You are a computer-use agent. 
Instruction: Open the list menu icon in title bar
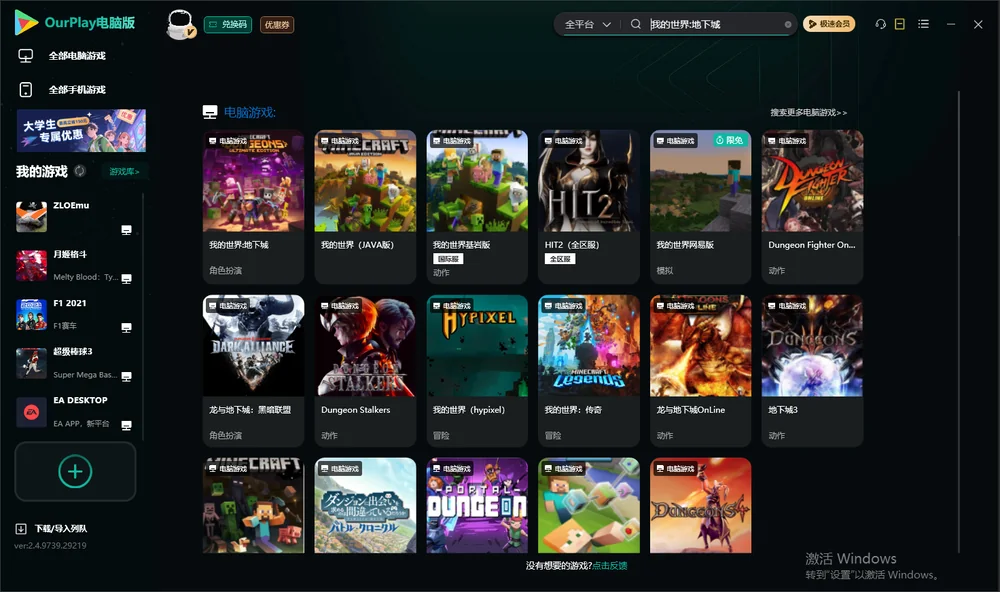[923, 24]
